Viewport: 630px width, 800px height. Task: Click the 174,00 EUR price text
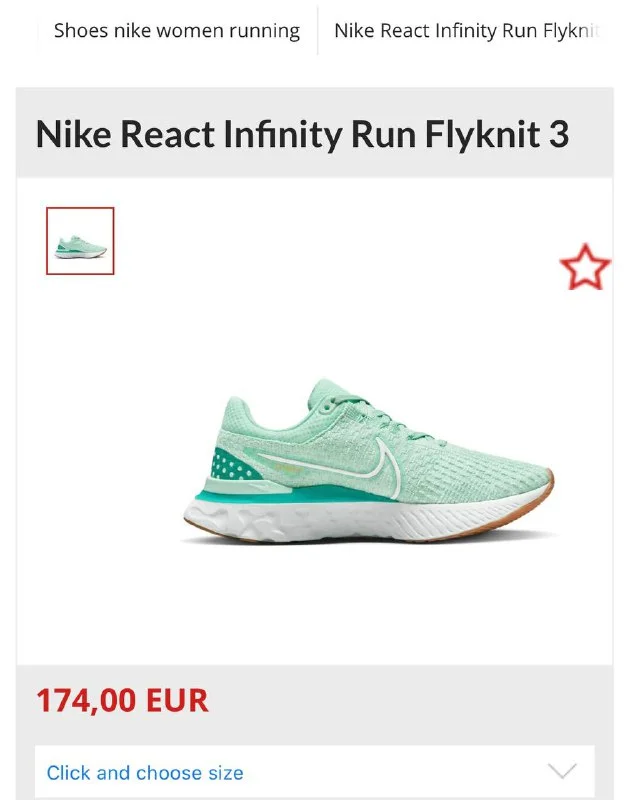[x=122, y=700]
